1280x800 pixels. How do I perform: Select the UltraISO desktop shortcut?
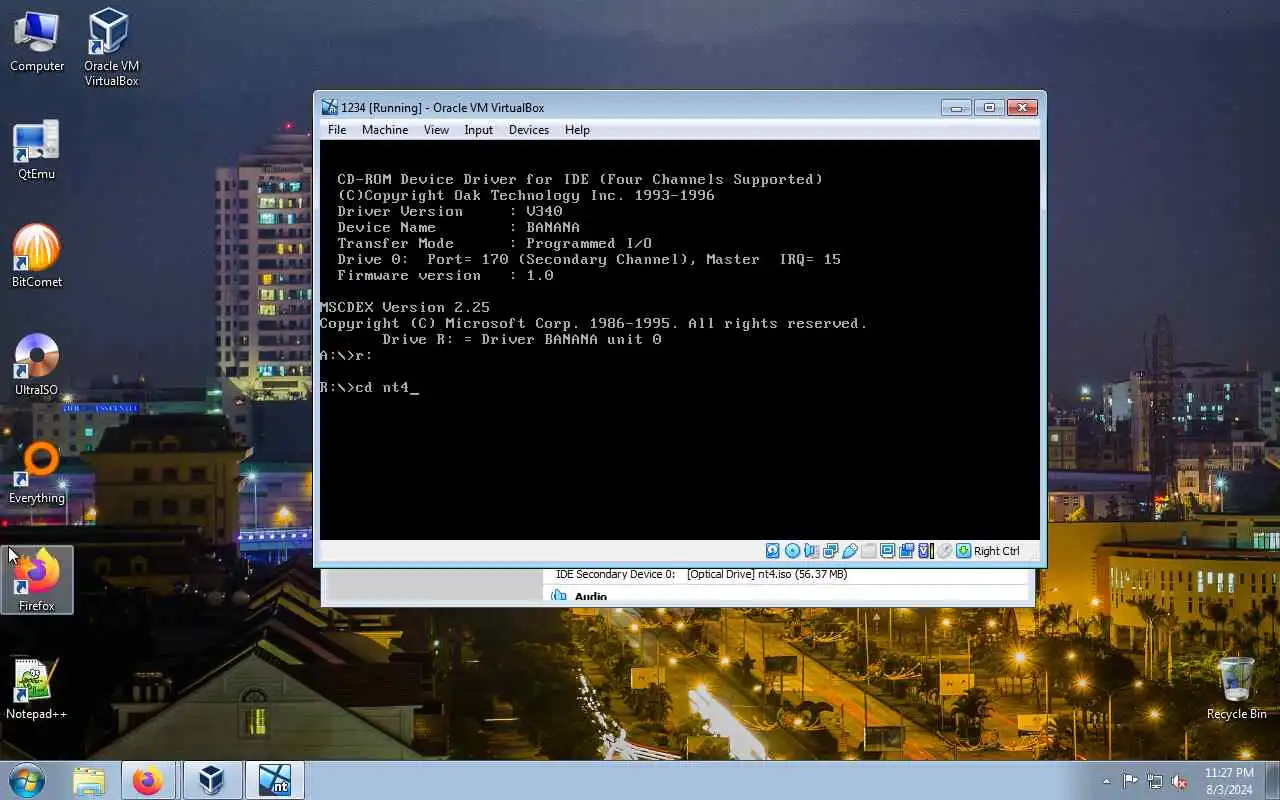pos(37,365)
